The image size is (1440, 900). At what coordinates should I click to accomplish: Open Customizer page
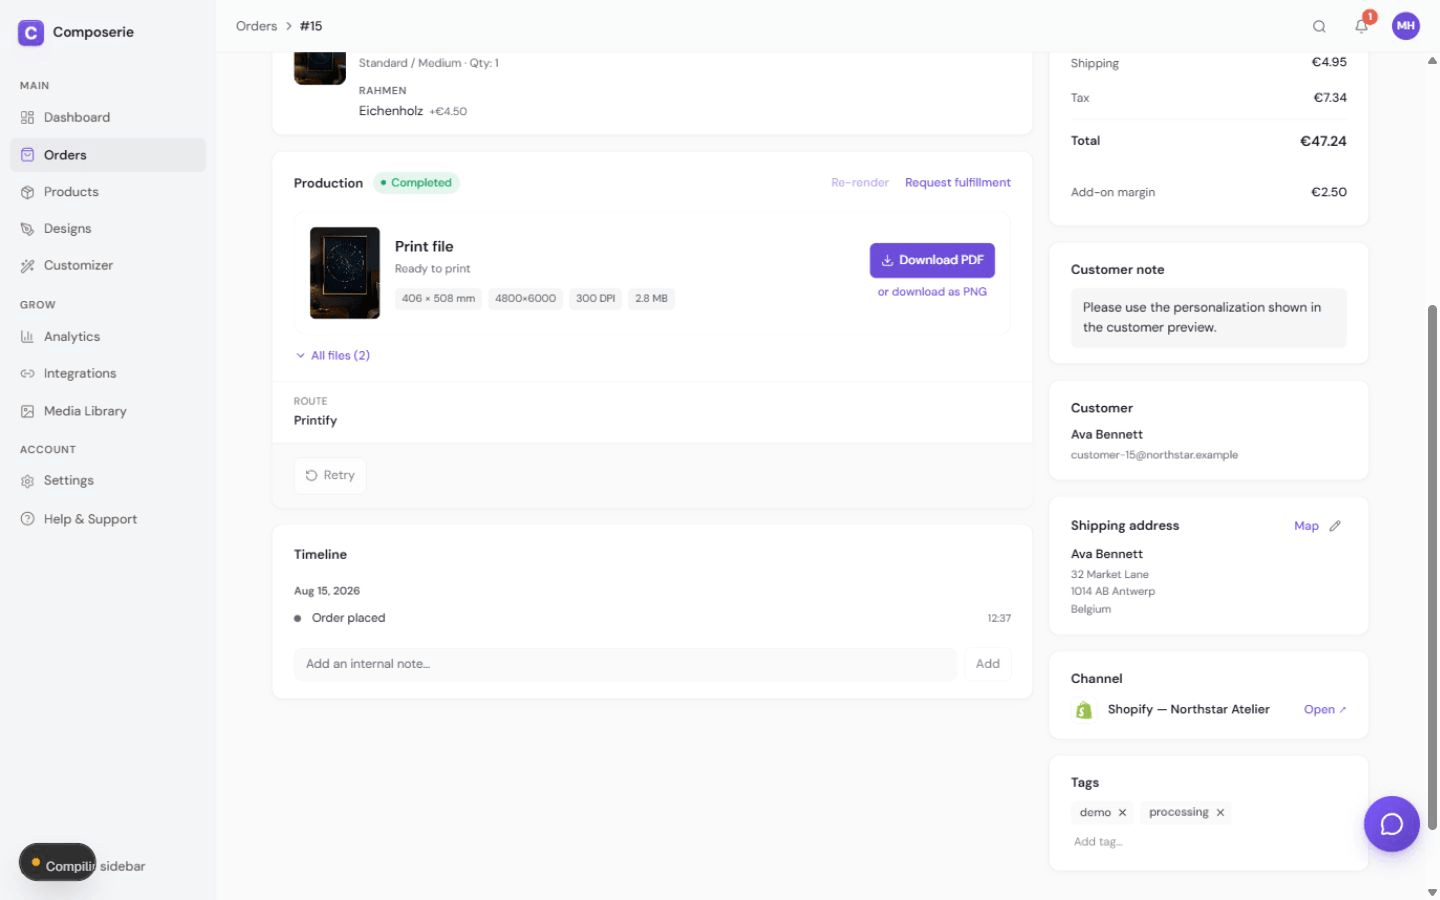108,266
